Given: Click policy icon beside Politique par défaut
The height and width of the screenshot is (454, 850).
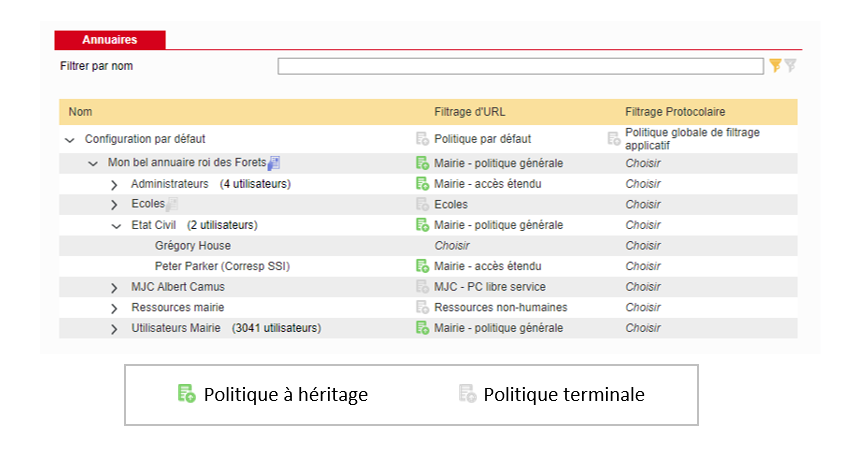Looking at the screenshot, I should pos(422,139).
